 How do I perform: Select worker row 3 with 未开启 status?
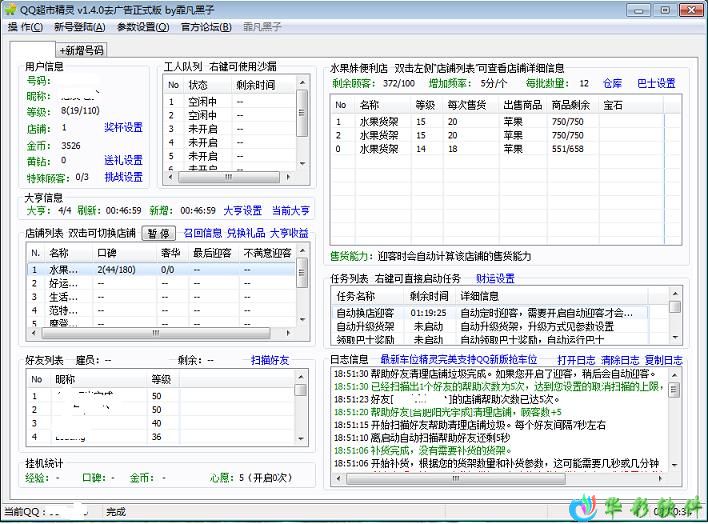pos(230,129)
